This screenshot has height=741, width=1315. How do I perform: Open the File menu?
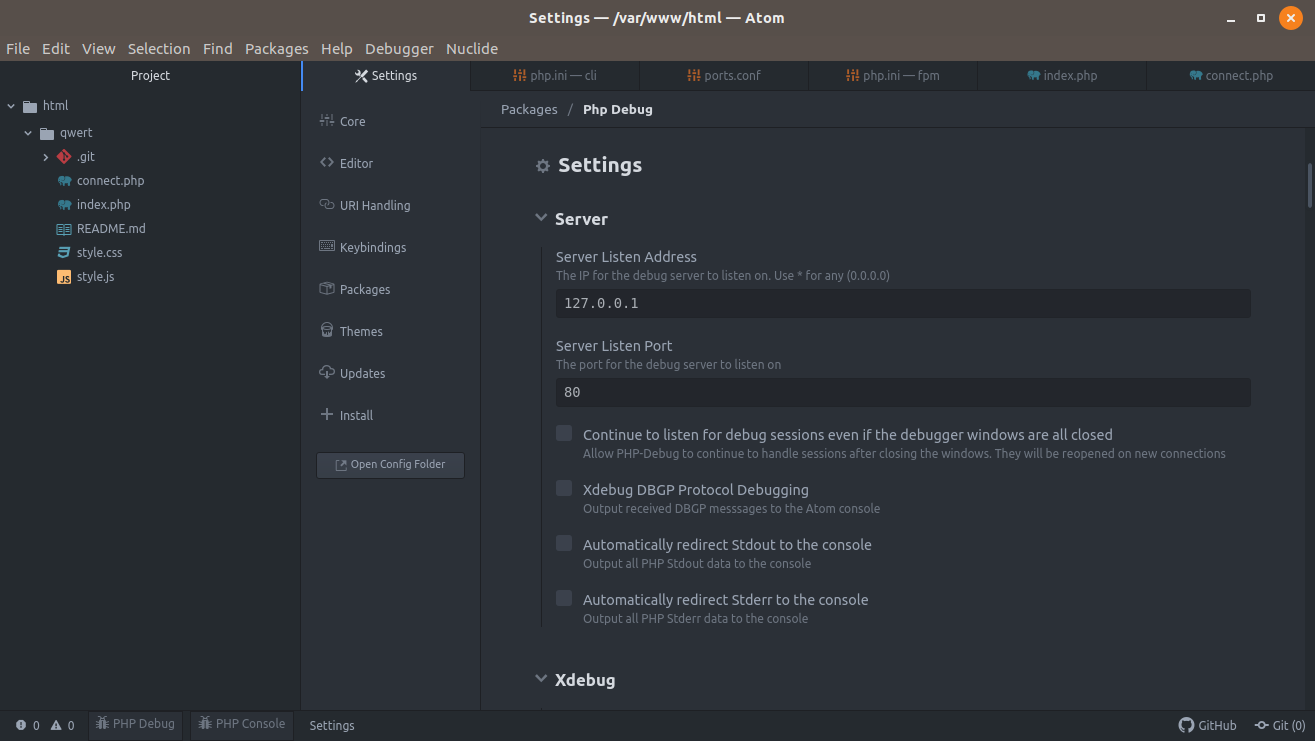tap(18, 48)
